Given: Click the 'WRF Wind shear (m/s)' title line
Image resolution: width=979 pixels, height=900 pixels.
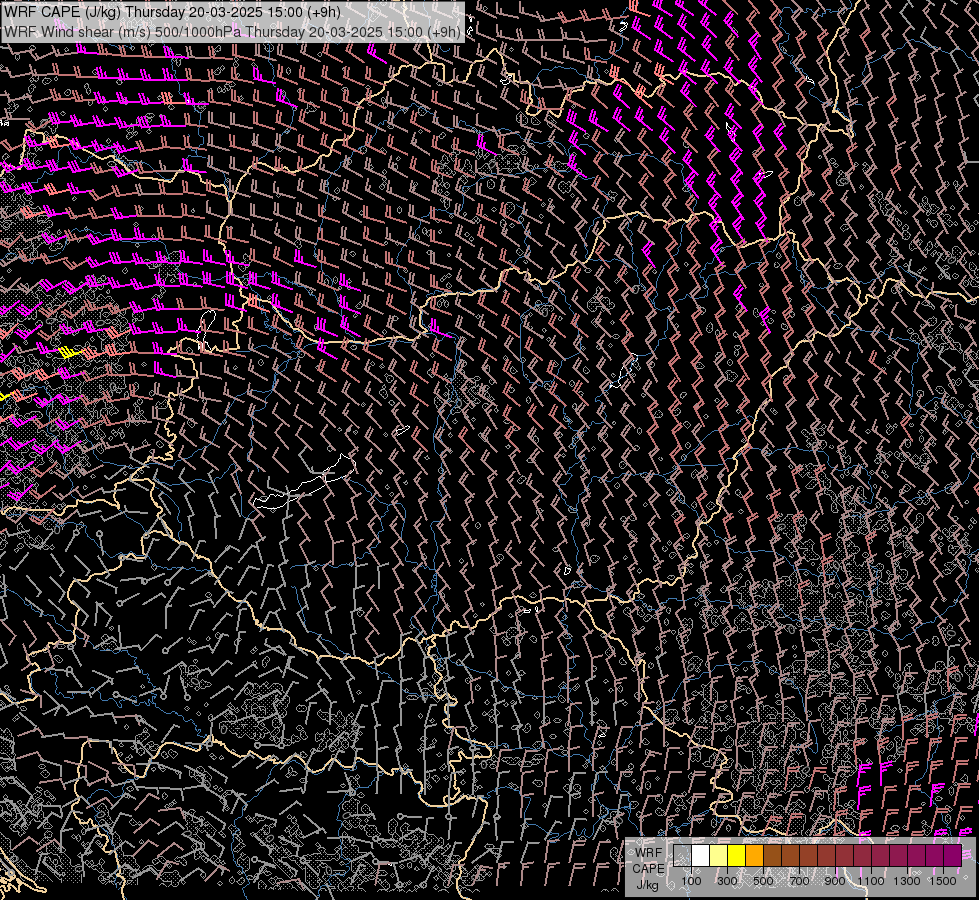Looking at the screenshot, I should (x=232, y=31).
